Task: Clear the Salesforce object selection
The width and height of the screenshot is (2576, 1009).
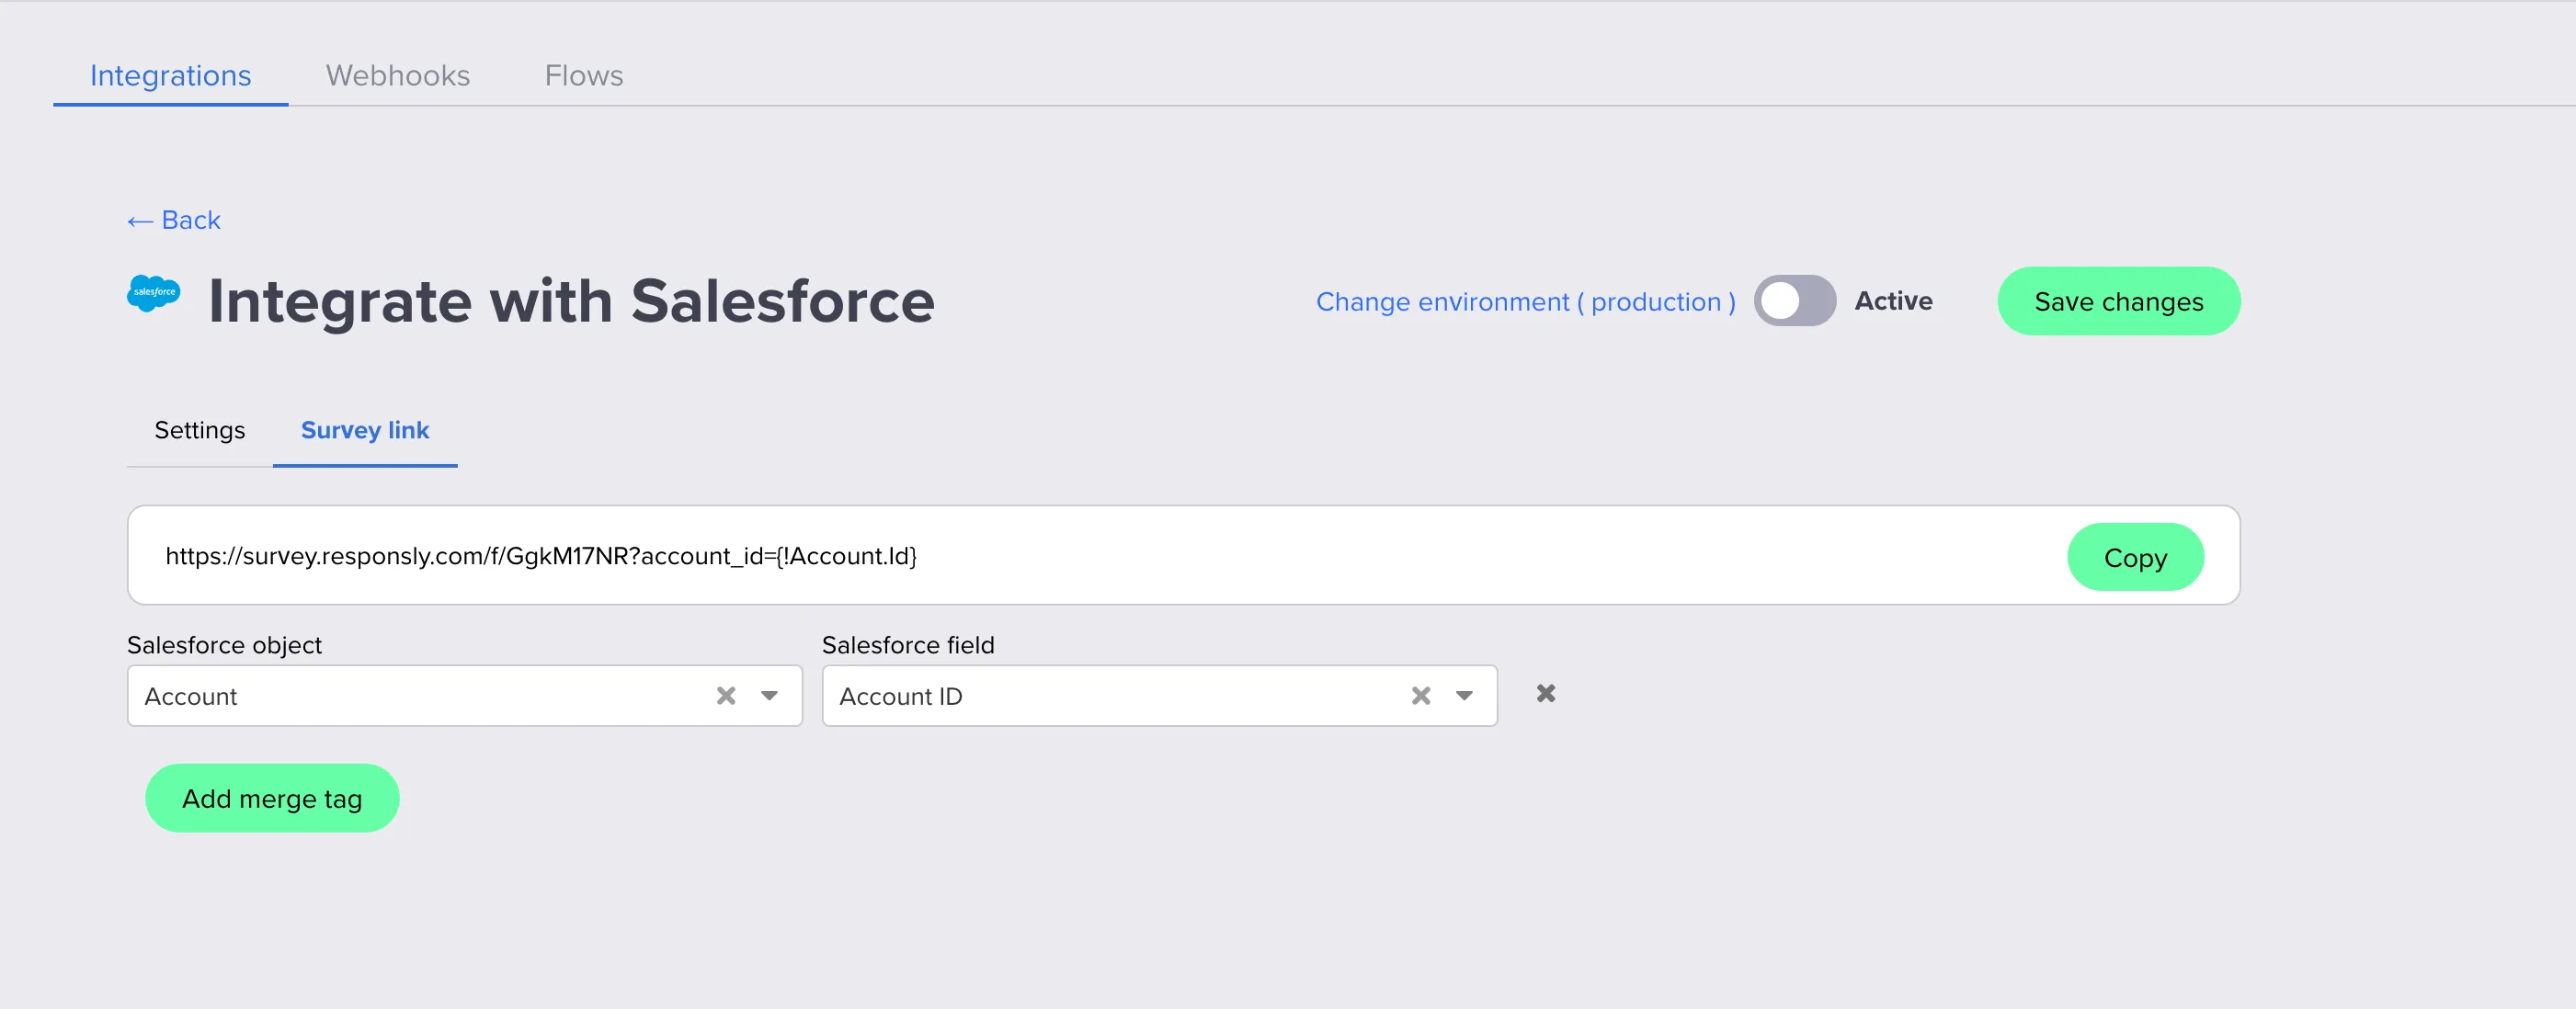Action: point(726,695)
